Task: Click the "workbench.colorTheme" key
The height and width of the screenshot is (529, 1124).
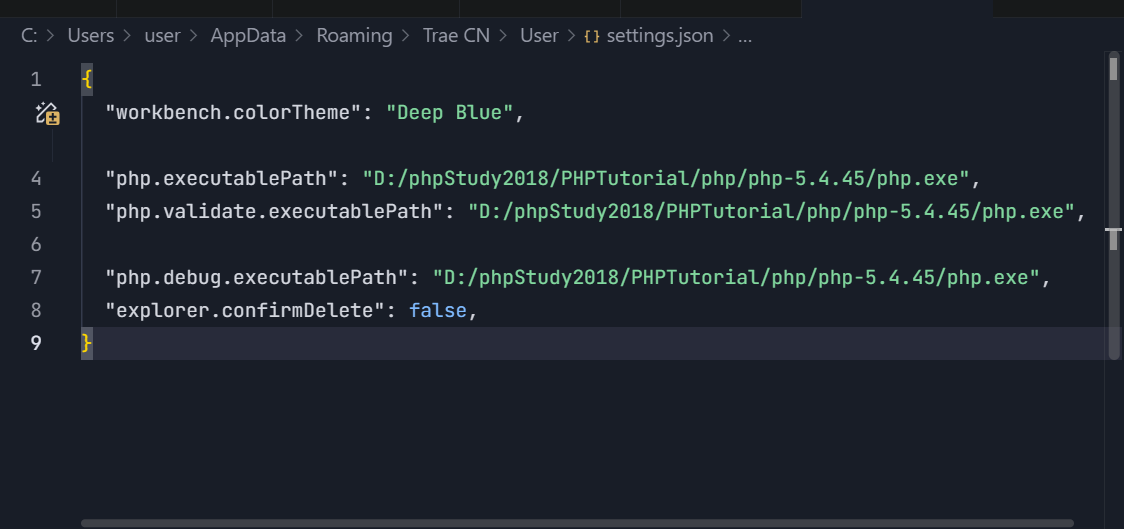Action: 232,113
